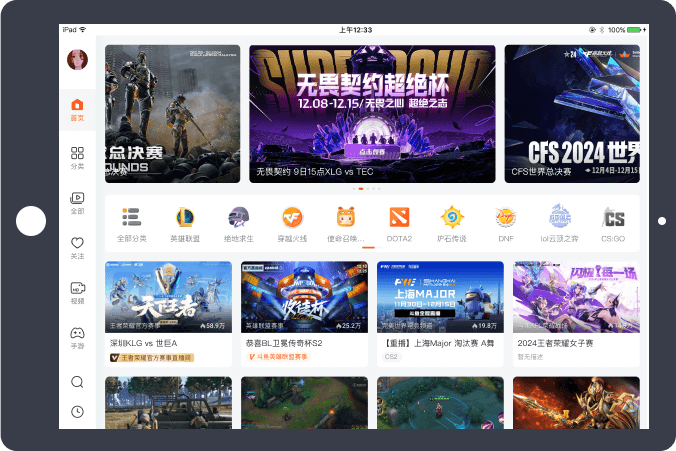Open 关注 following heart icon
676x451 pixels.
(x=77, y=247)
